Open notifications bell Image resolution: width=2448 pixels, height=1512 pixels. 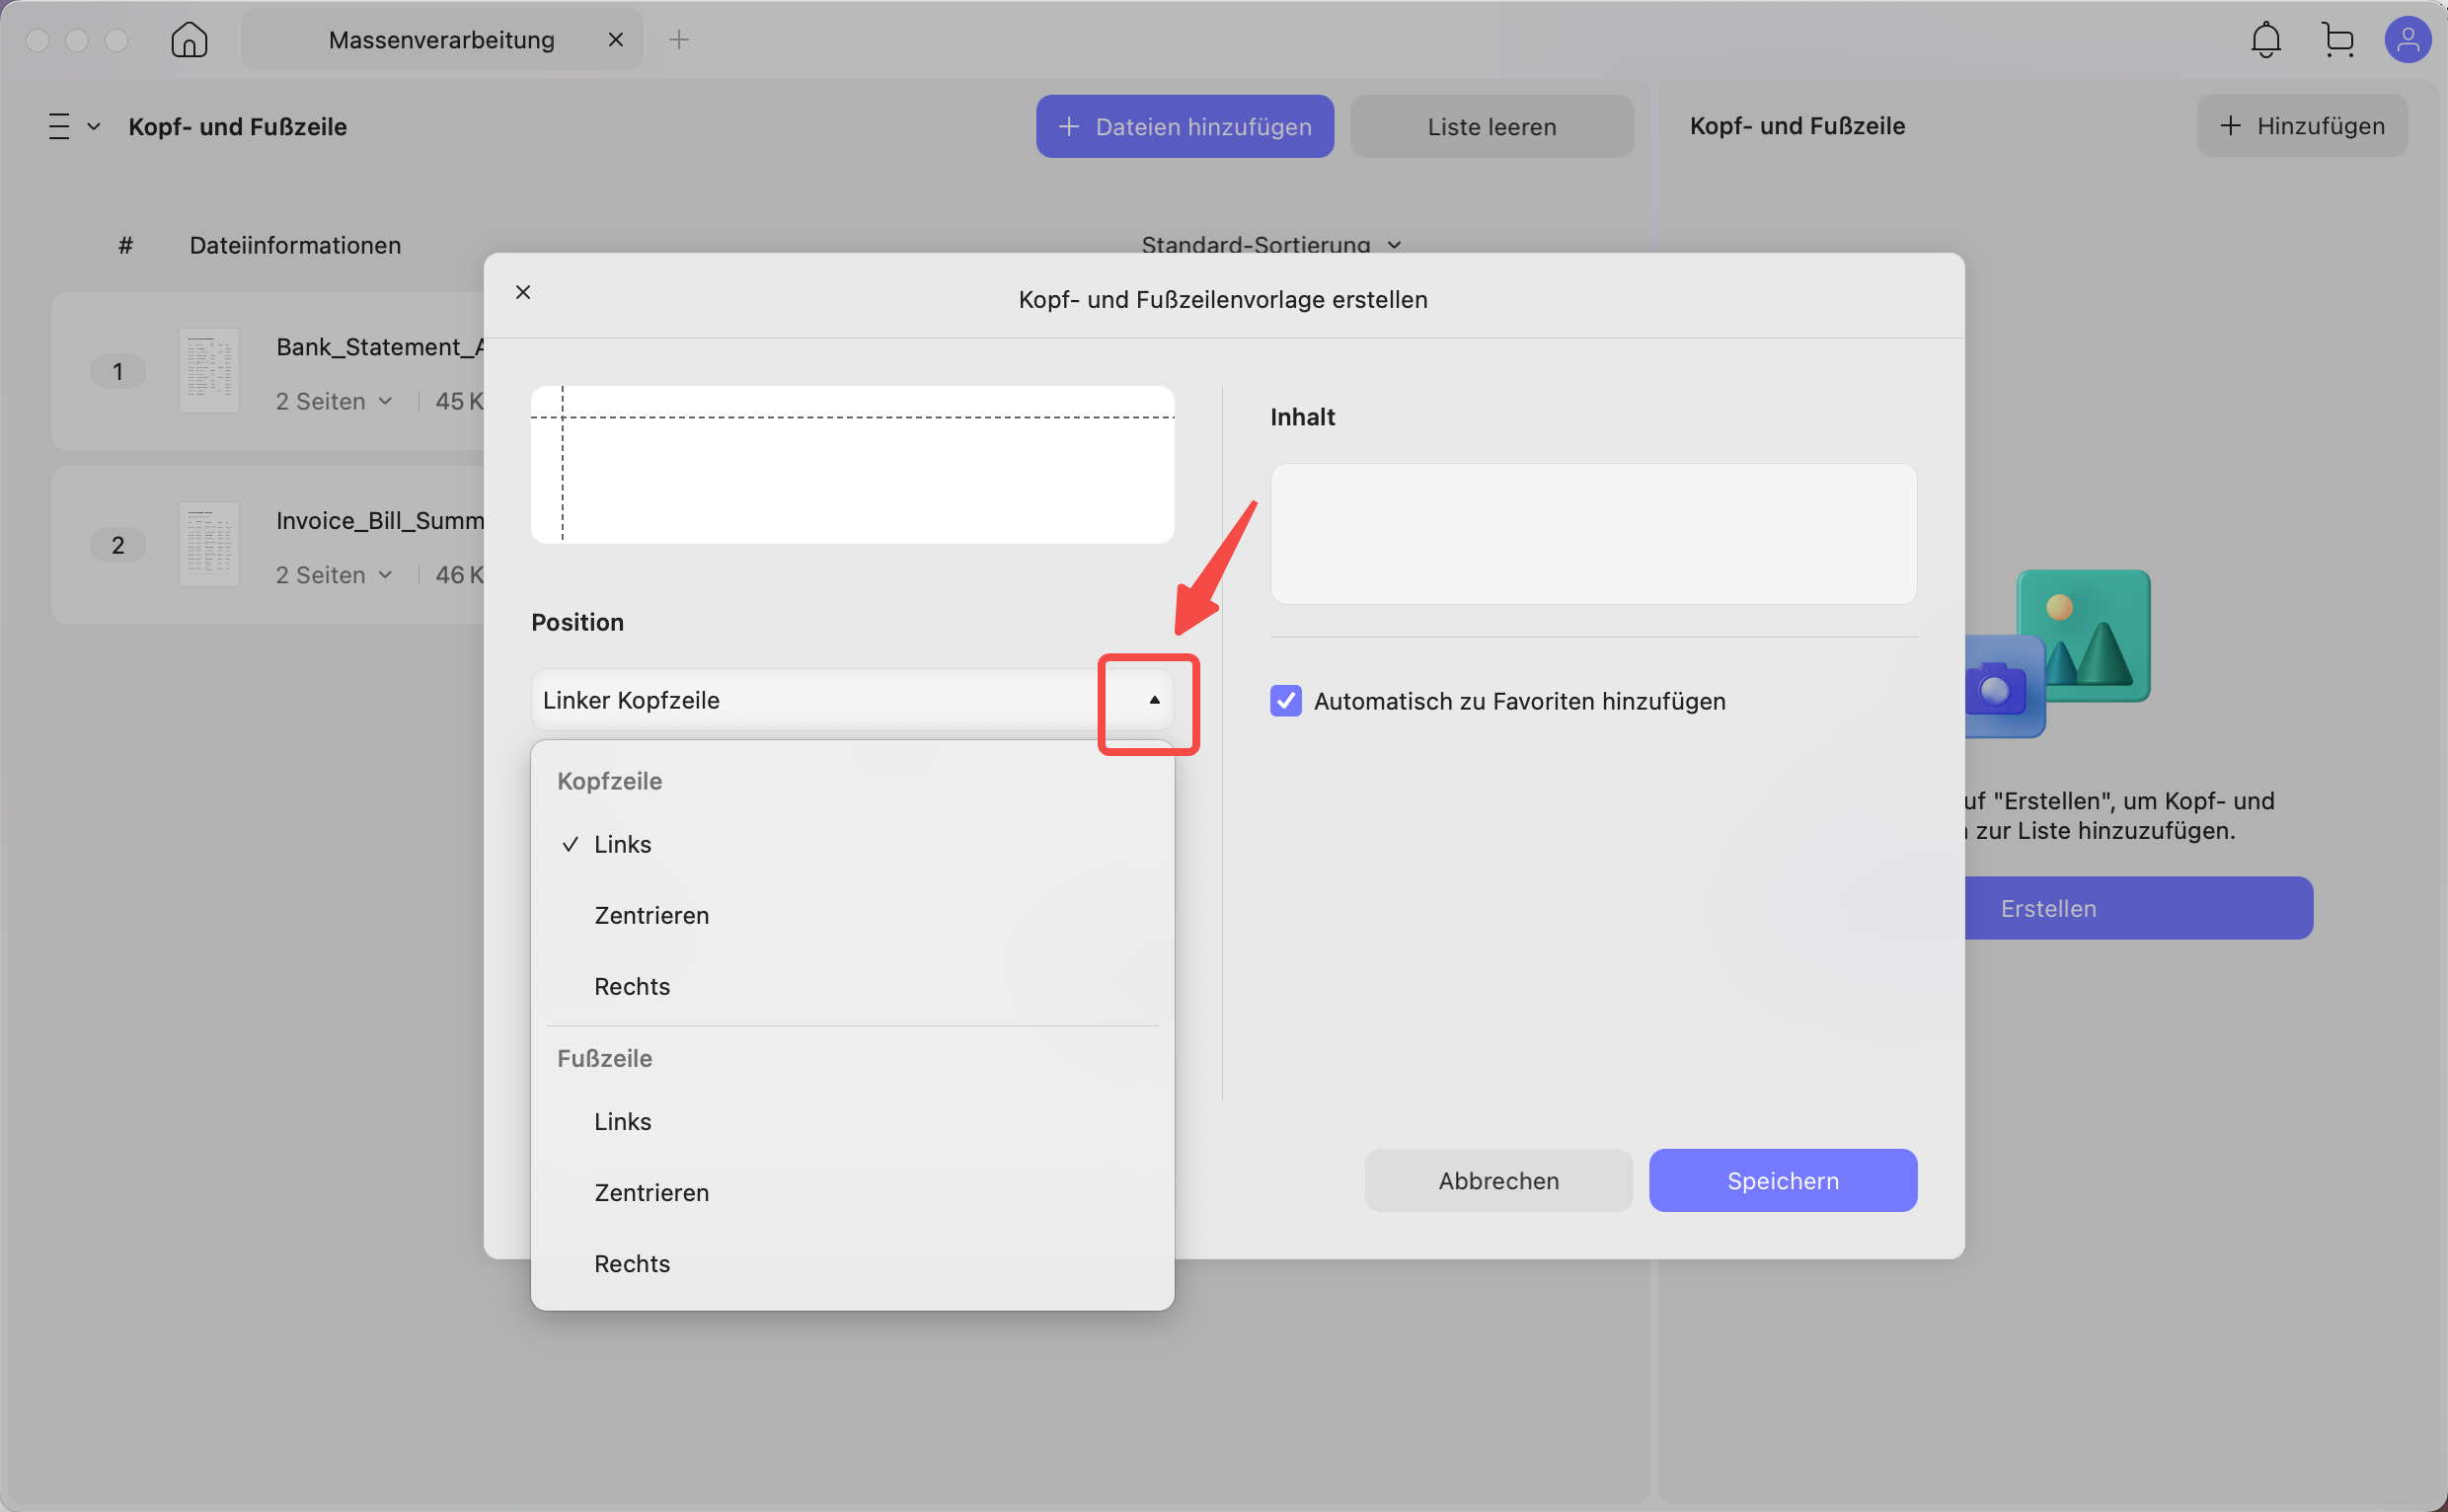2265,40
